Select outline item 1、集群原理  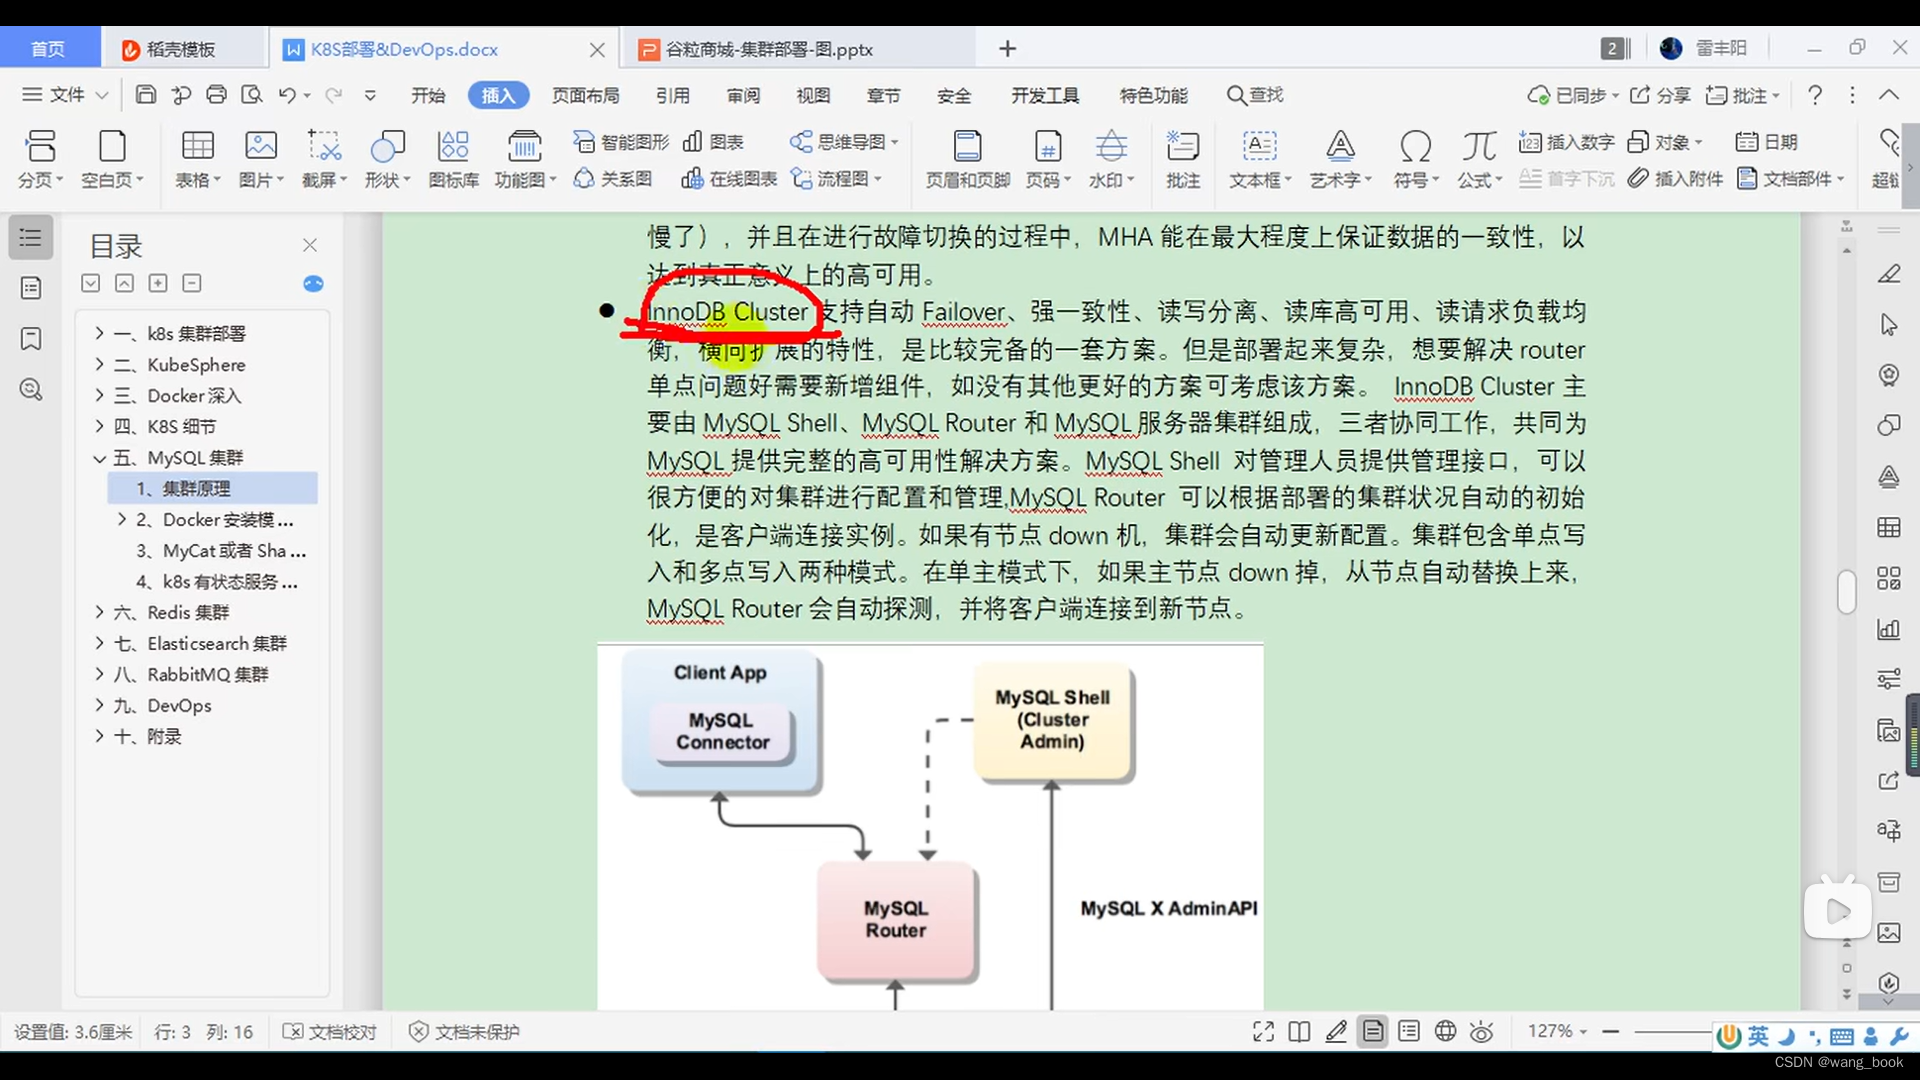pos(212,488)
